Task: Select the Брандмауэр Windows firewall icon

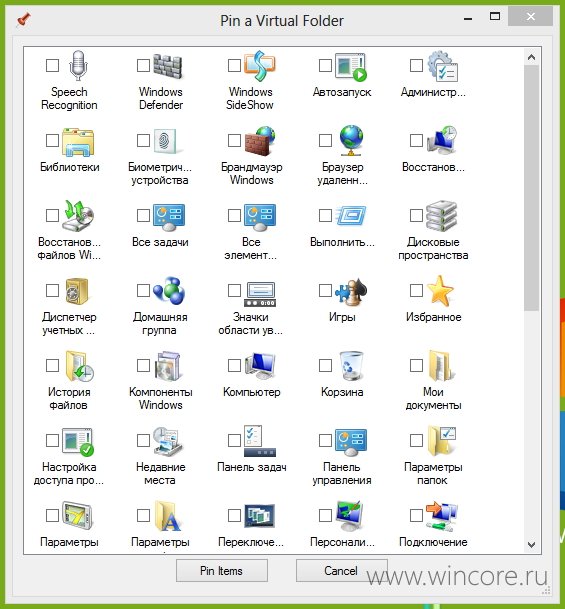Action: tap(260, 141)
